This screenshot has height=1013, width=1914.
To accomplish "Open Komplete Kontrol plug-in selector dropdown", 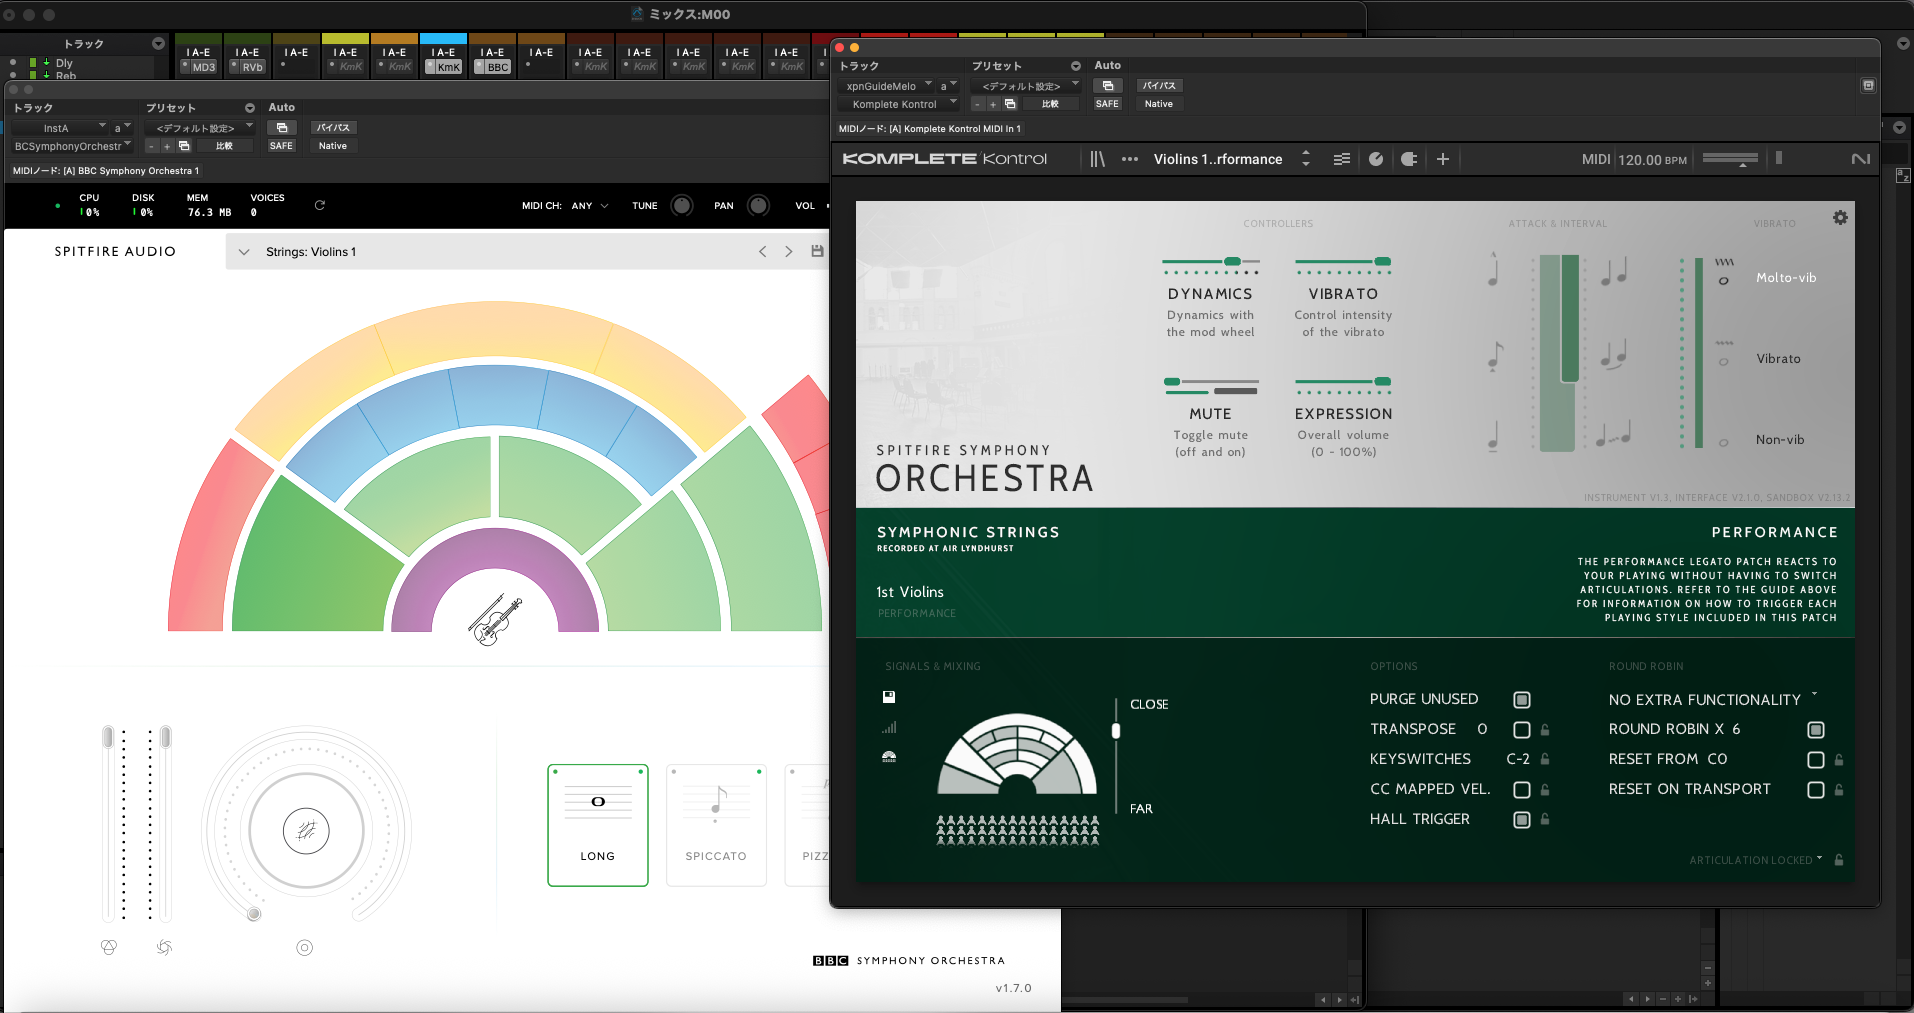I will click(x=899, y=104).
